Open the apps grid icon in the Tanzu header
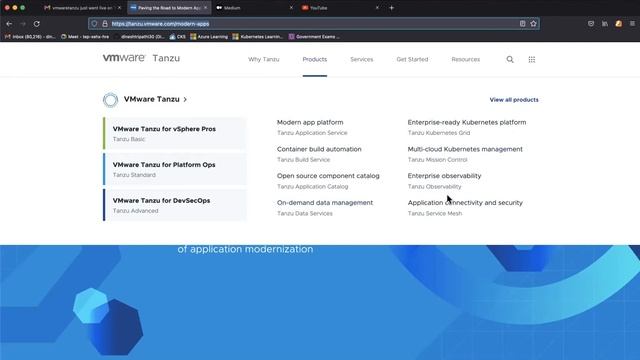 click(531, 60)
